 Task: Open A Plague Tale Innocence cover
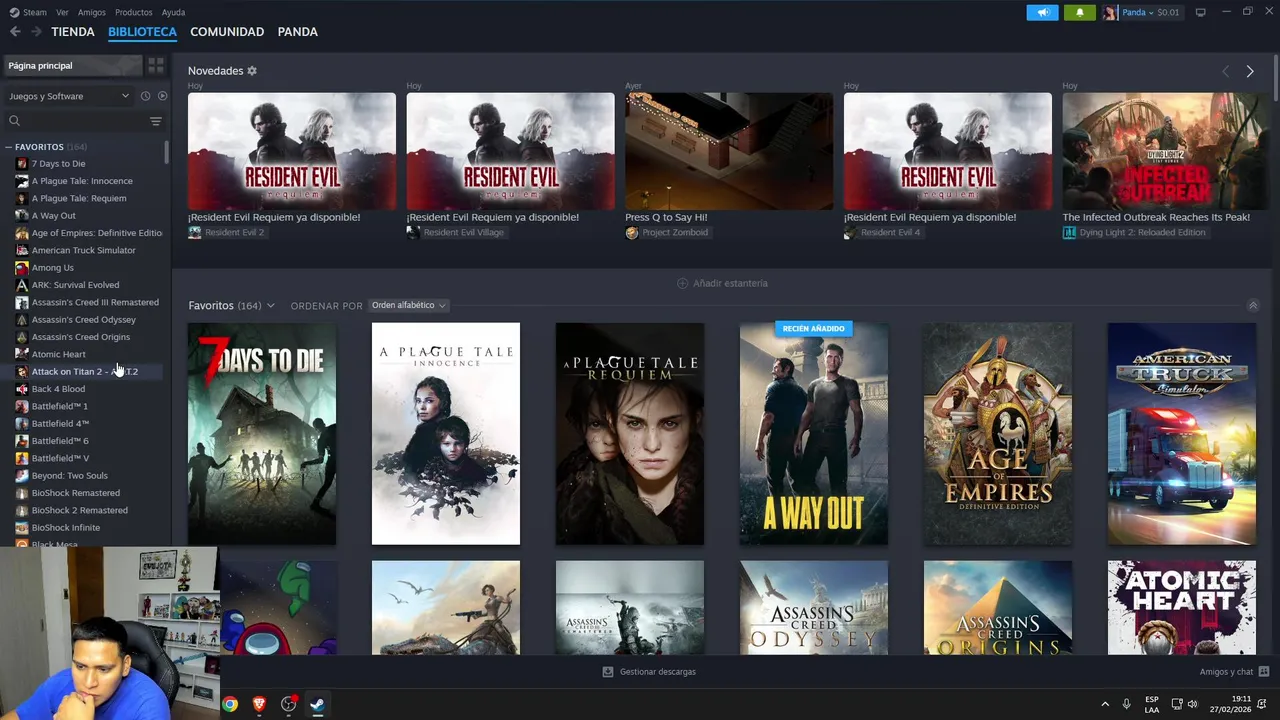point(446,434)
